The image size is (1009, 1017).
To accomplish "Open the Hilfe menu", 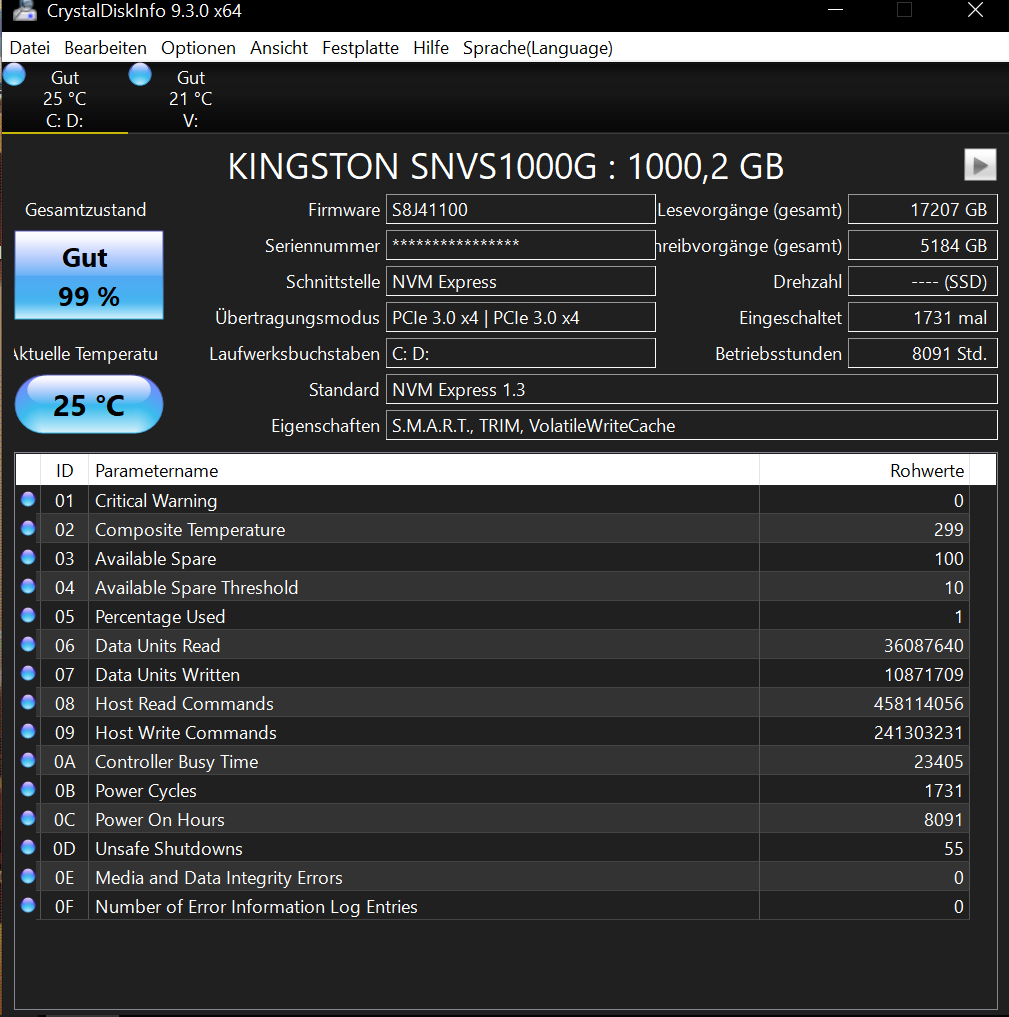I will point(431,48).
